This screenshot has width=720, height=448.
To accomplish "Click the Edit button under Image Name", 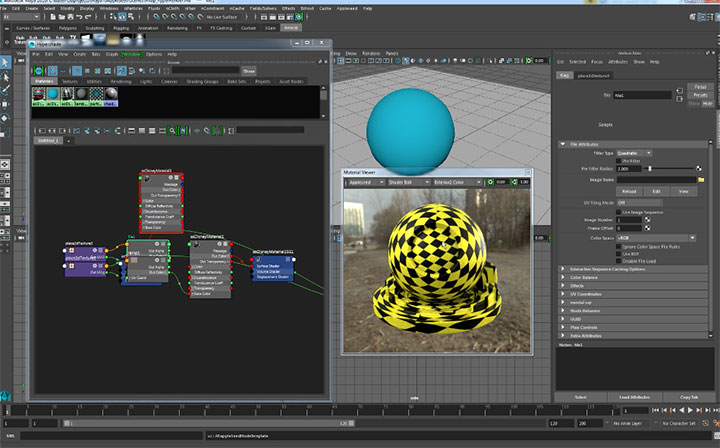I will [656, 191].
